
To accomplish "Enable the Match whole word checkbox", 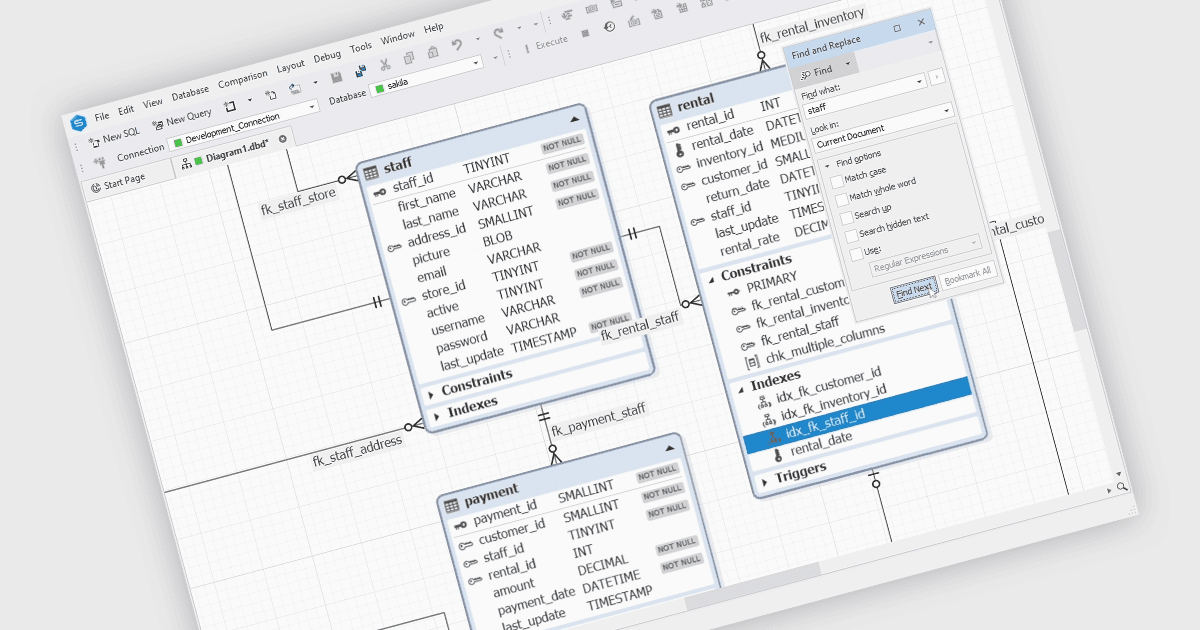I will coord(842,200).
